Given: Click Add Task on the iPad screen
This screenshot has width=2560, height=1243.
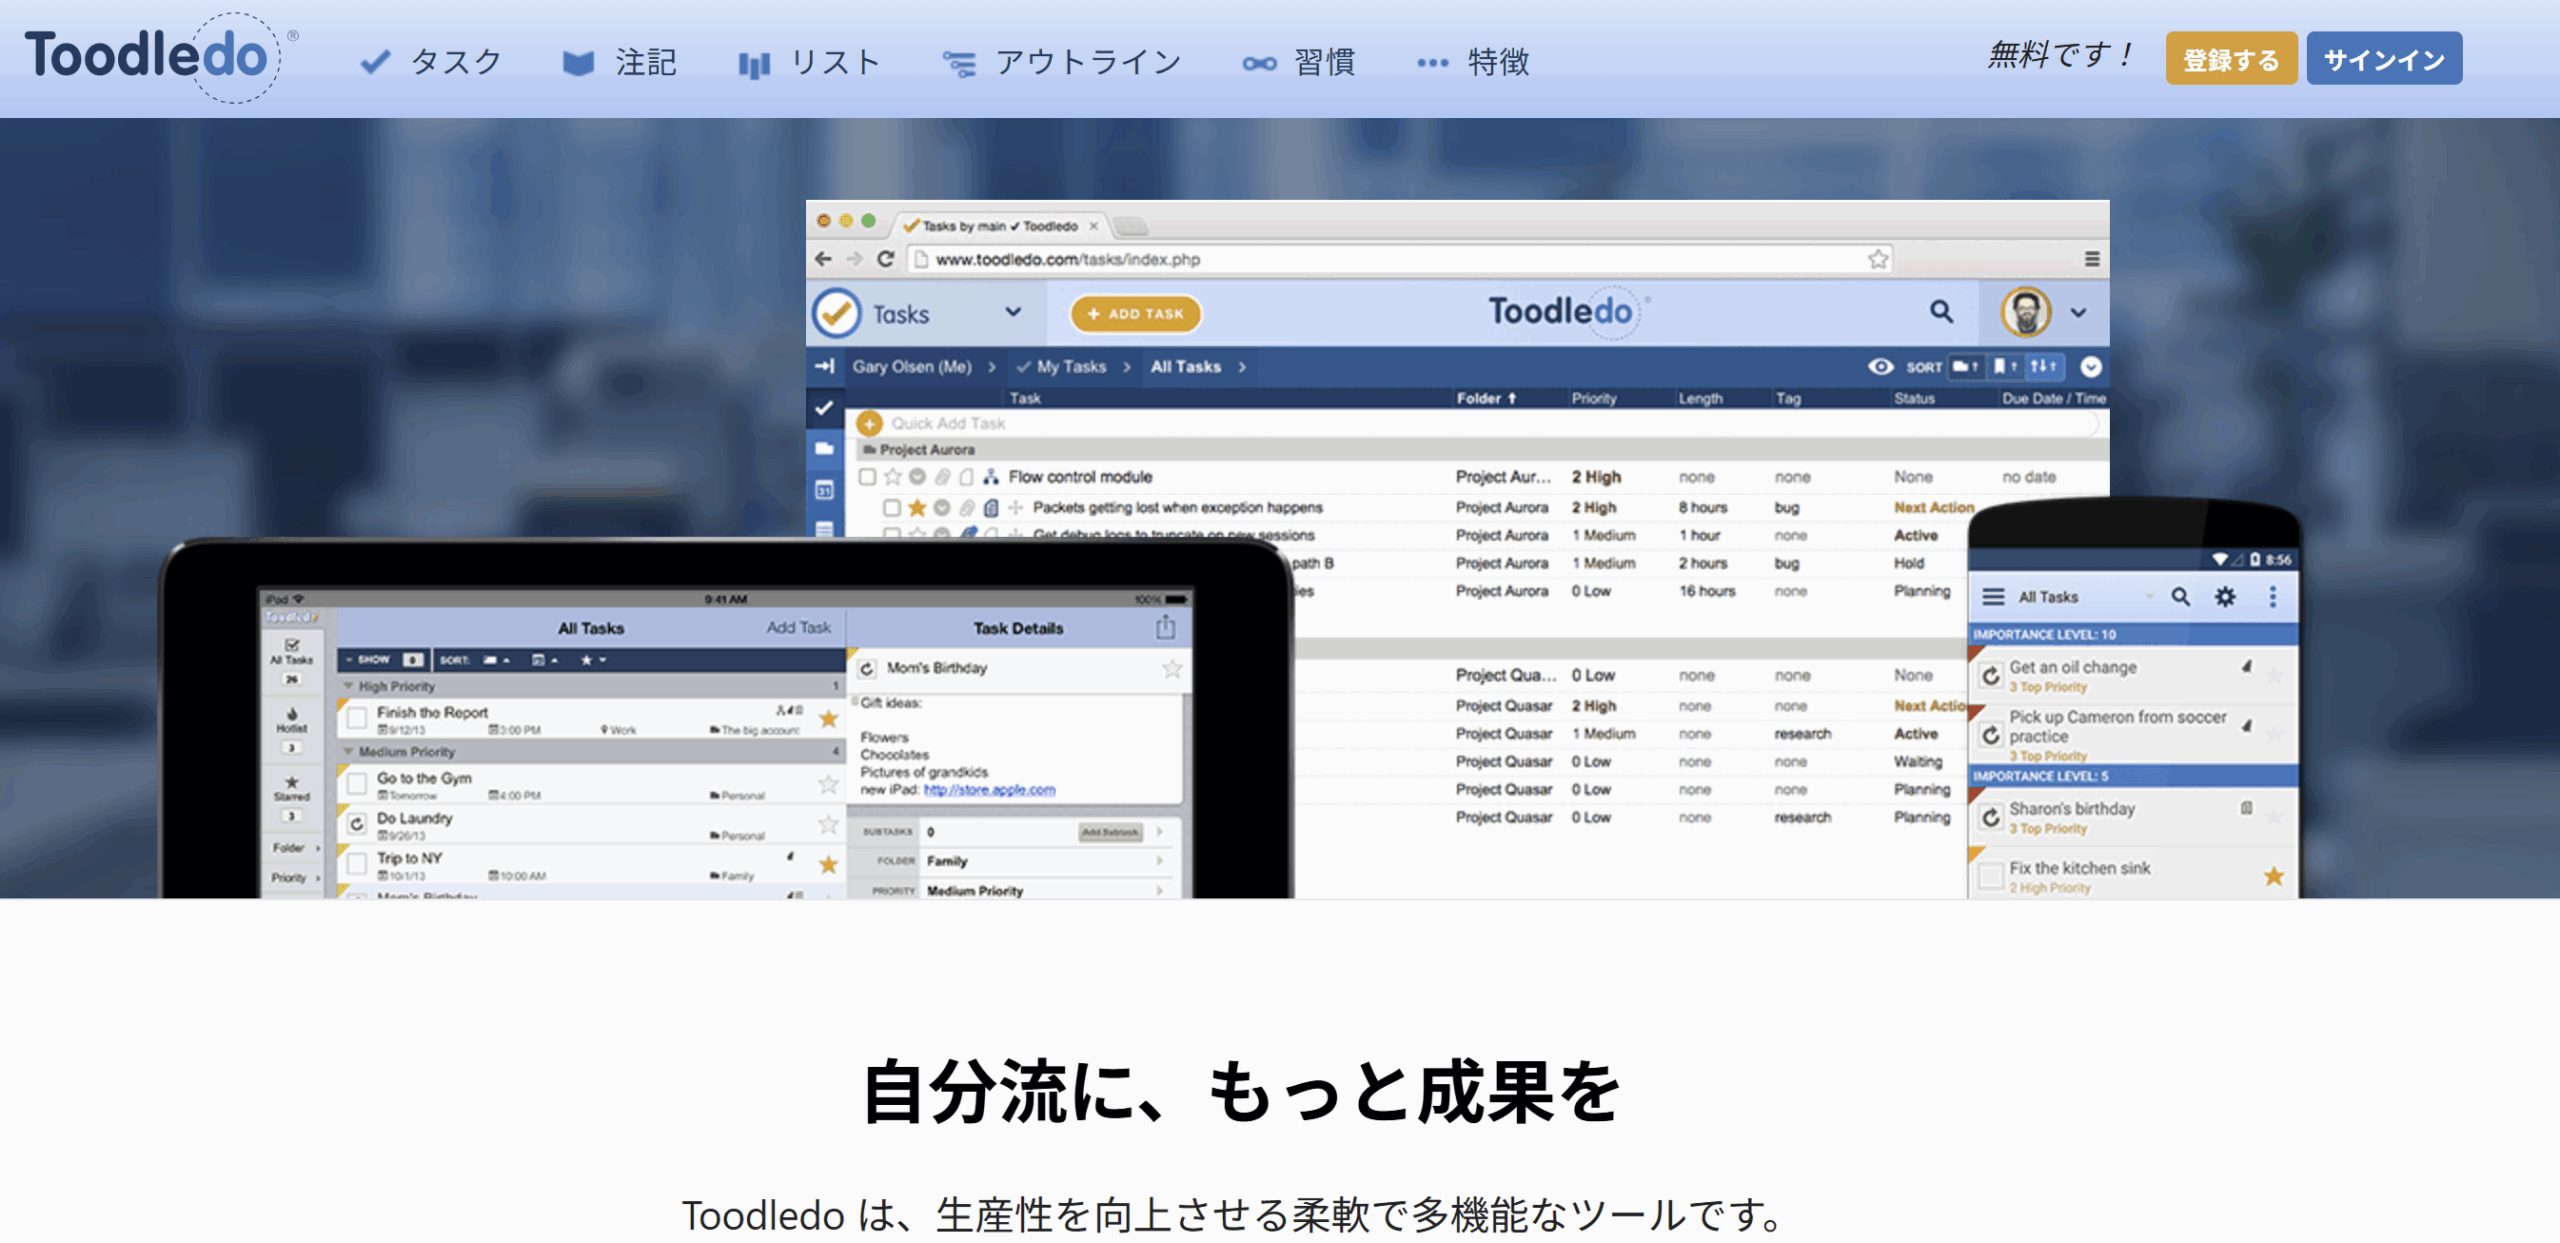Looking at the screenshot, I should point(798,627).
